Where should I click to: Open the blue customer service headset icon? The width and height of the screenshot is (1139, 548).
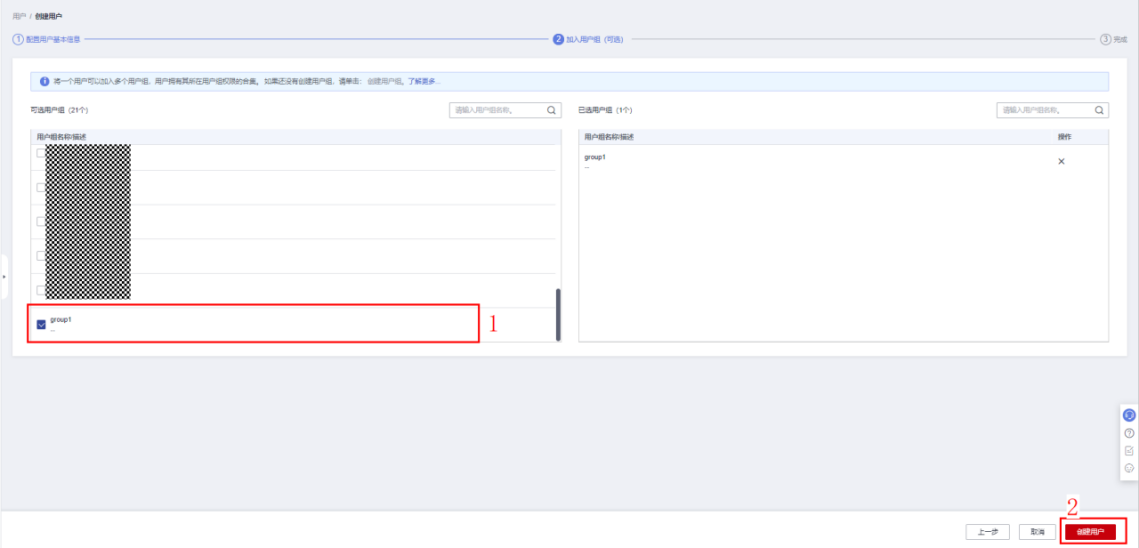pos(1129,416)
